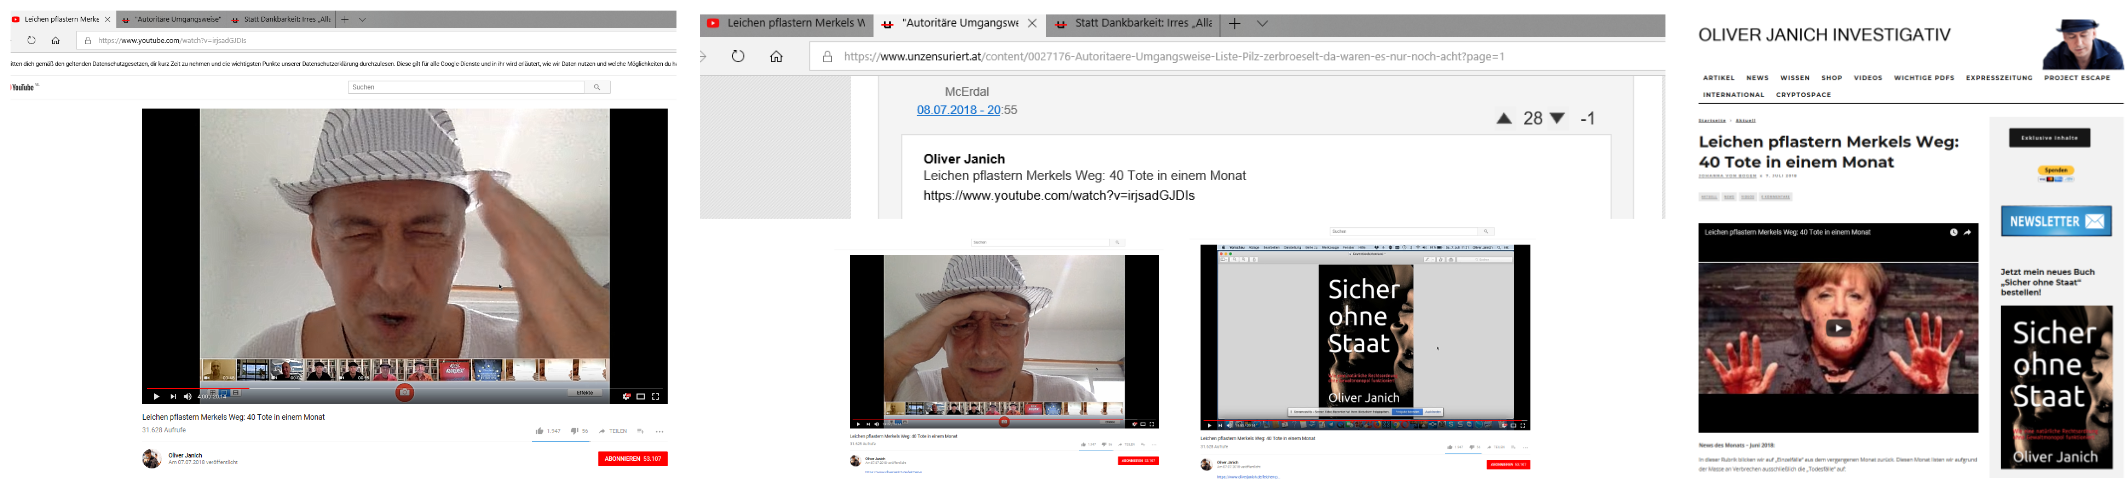Click the next video skip icon
Image resolution: width=2125 pixels, height=496 pixels.
[x=172, y=396]
